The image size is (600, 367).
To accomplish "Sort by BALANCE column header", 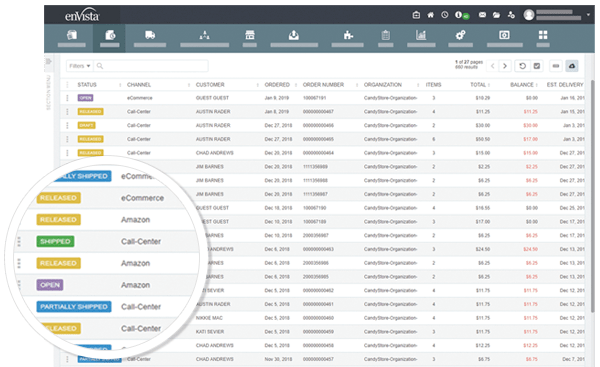I will [x=522, y=85].
